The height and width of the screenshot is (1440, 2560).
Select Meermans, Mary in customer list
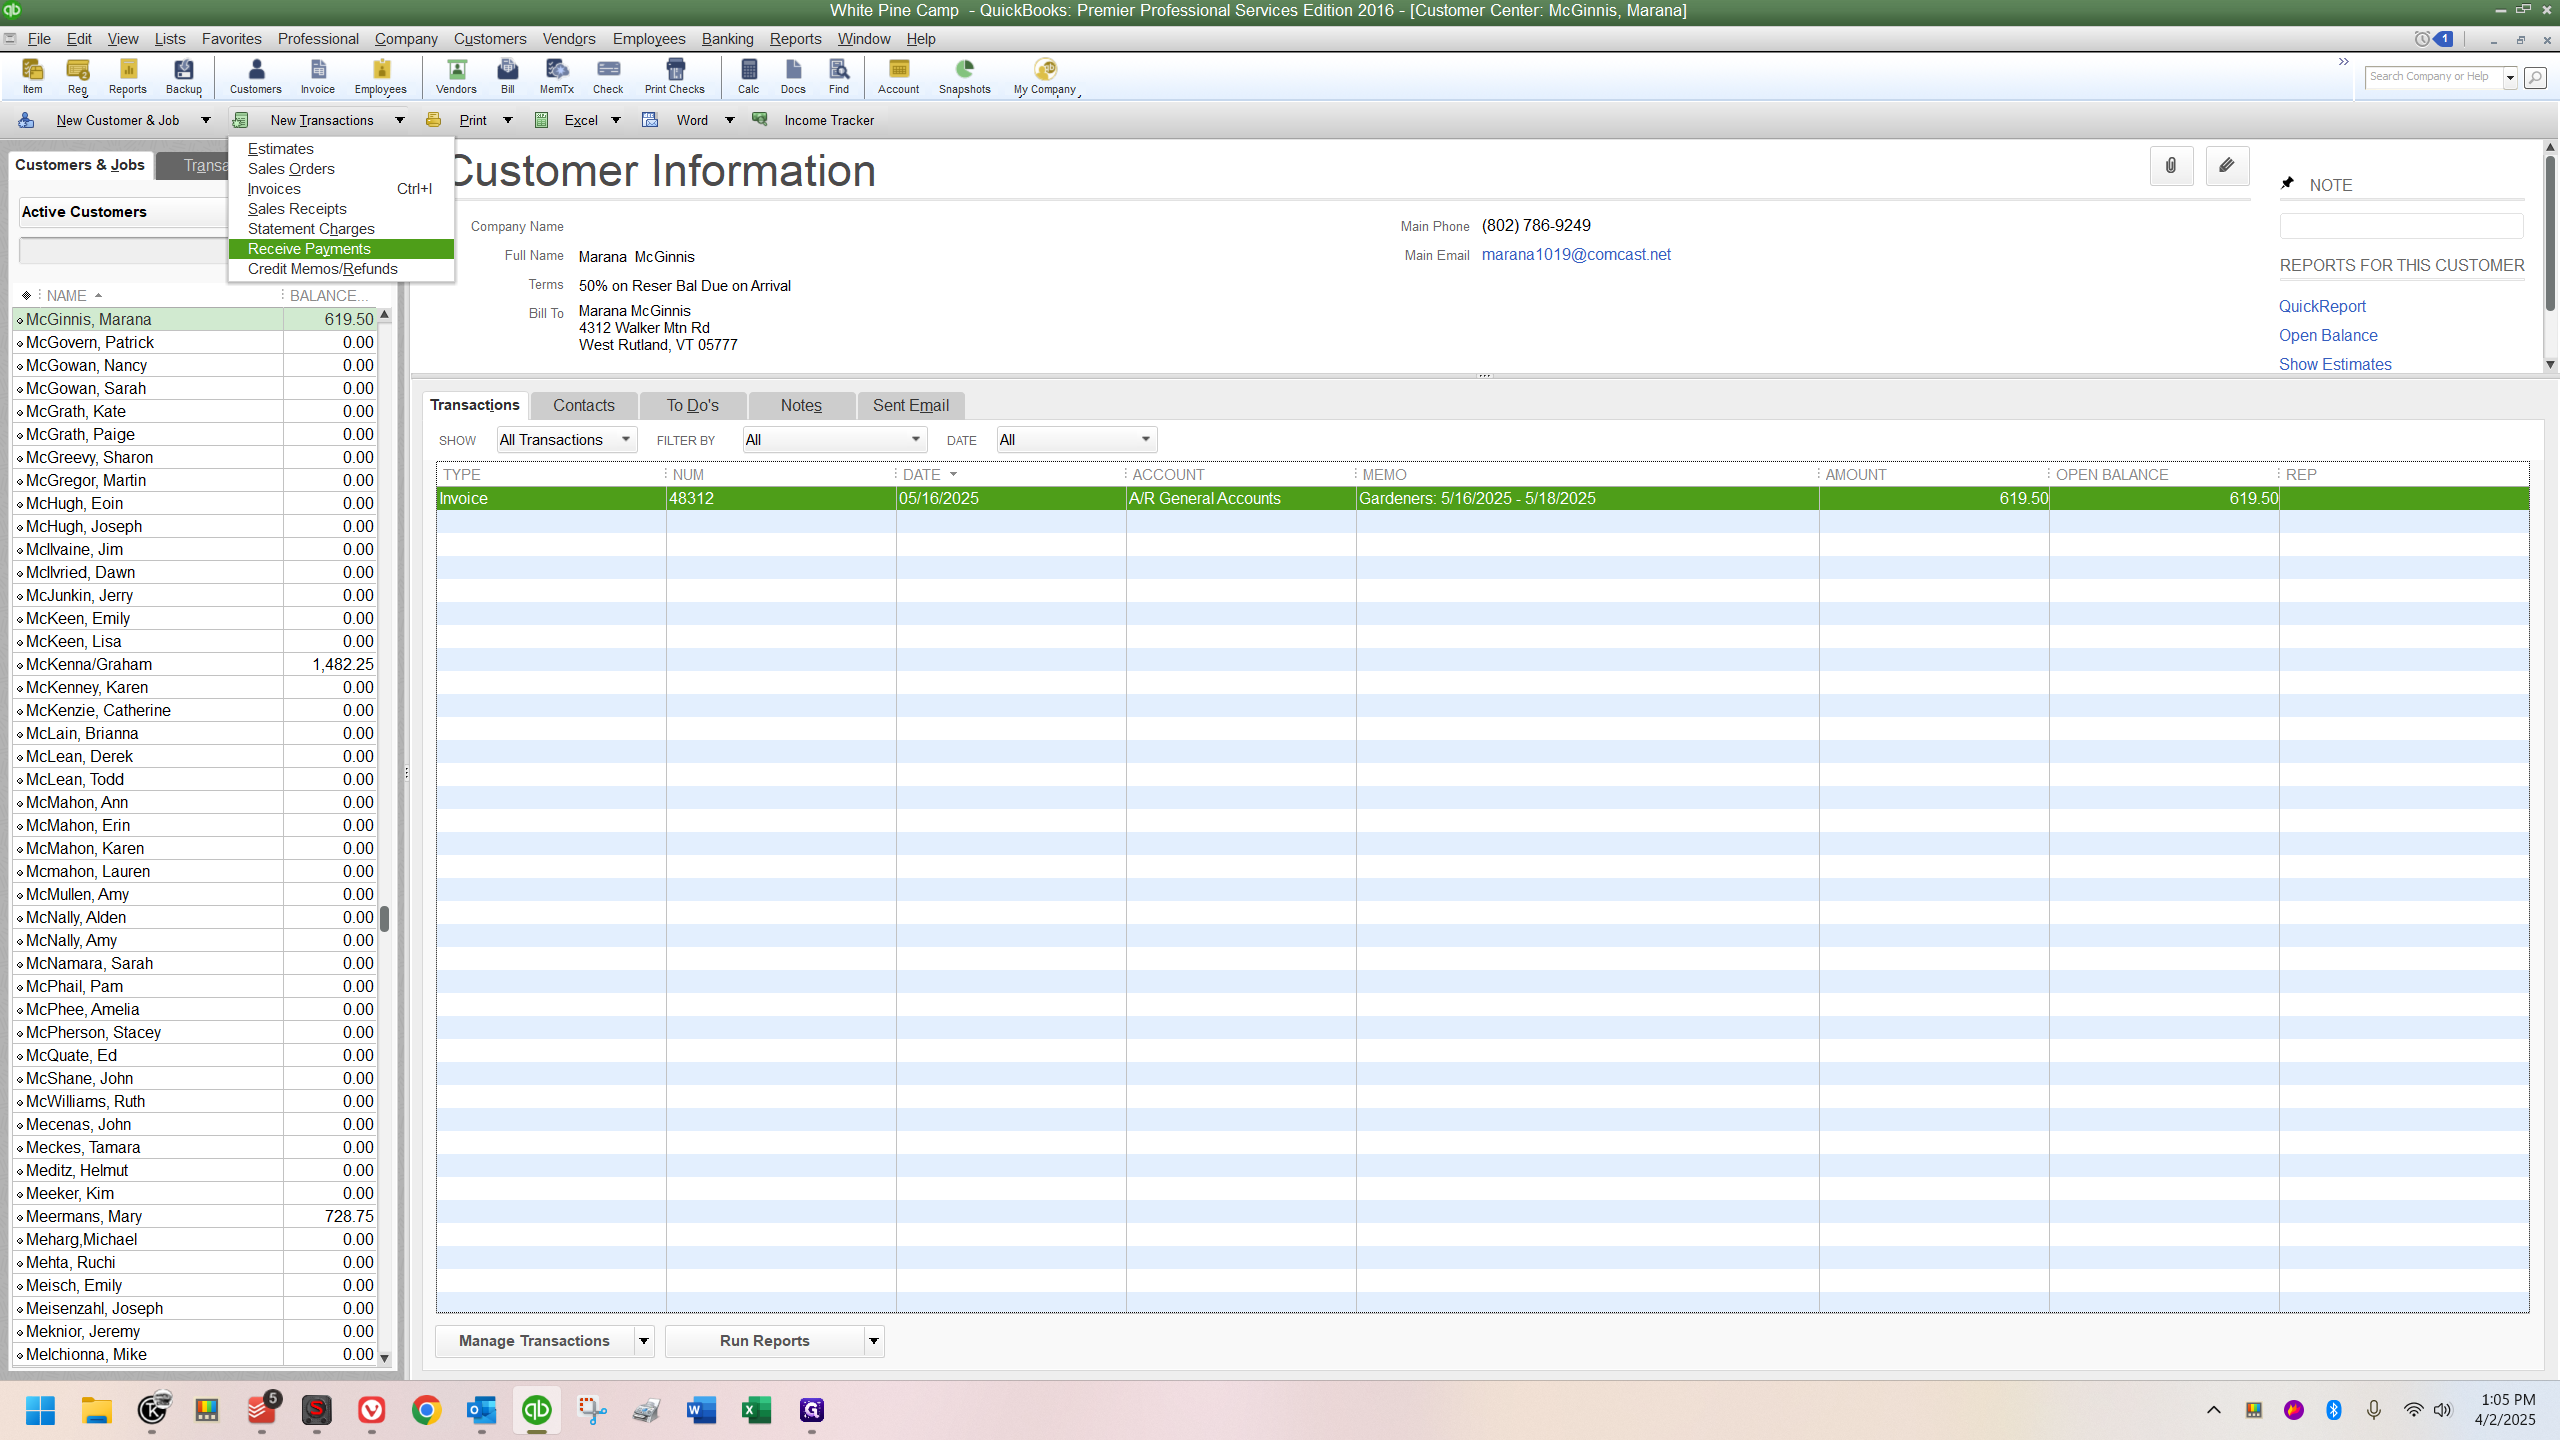[194, 1217]
